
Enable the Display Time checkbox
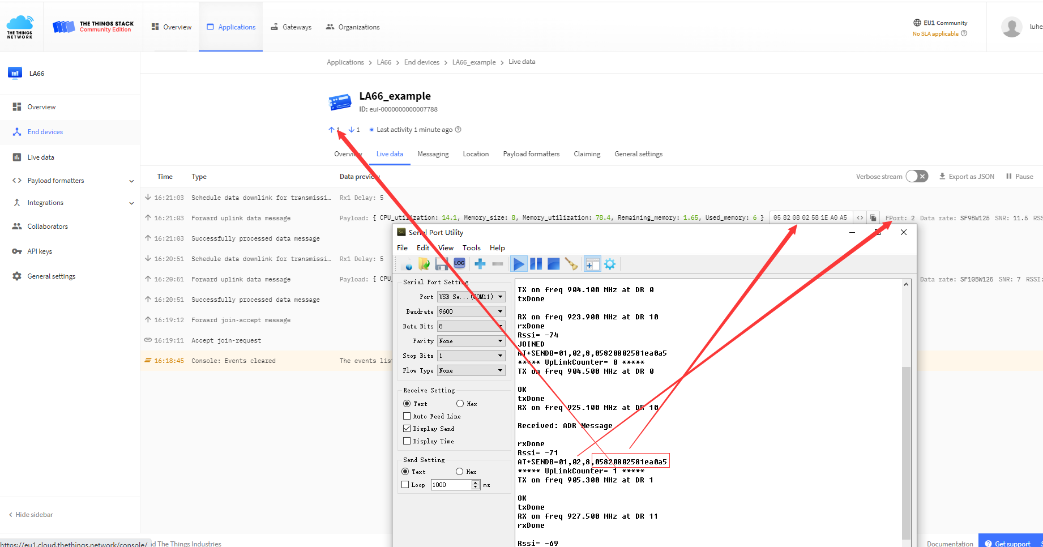coord(407,441)
